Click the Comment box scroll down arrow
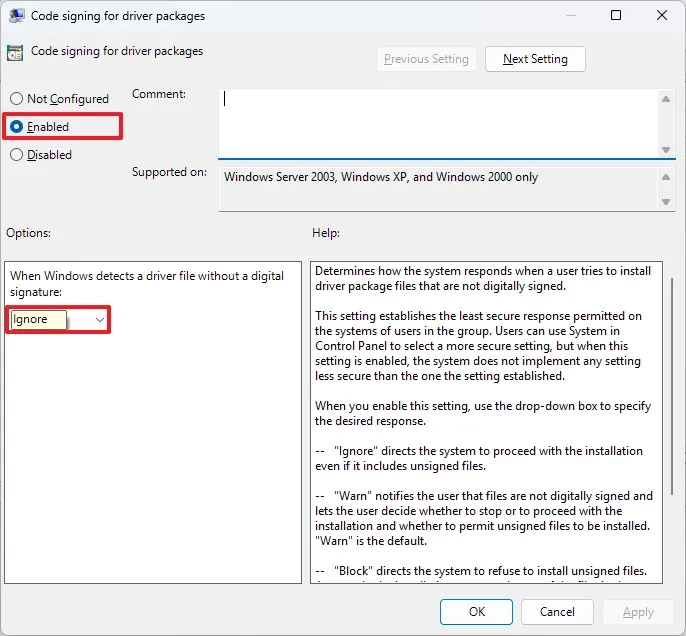This screenshot has width=686, height=636. [x=666, y=150]
